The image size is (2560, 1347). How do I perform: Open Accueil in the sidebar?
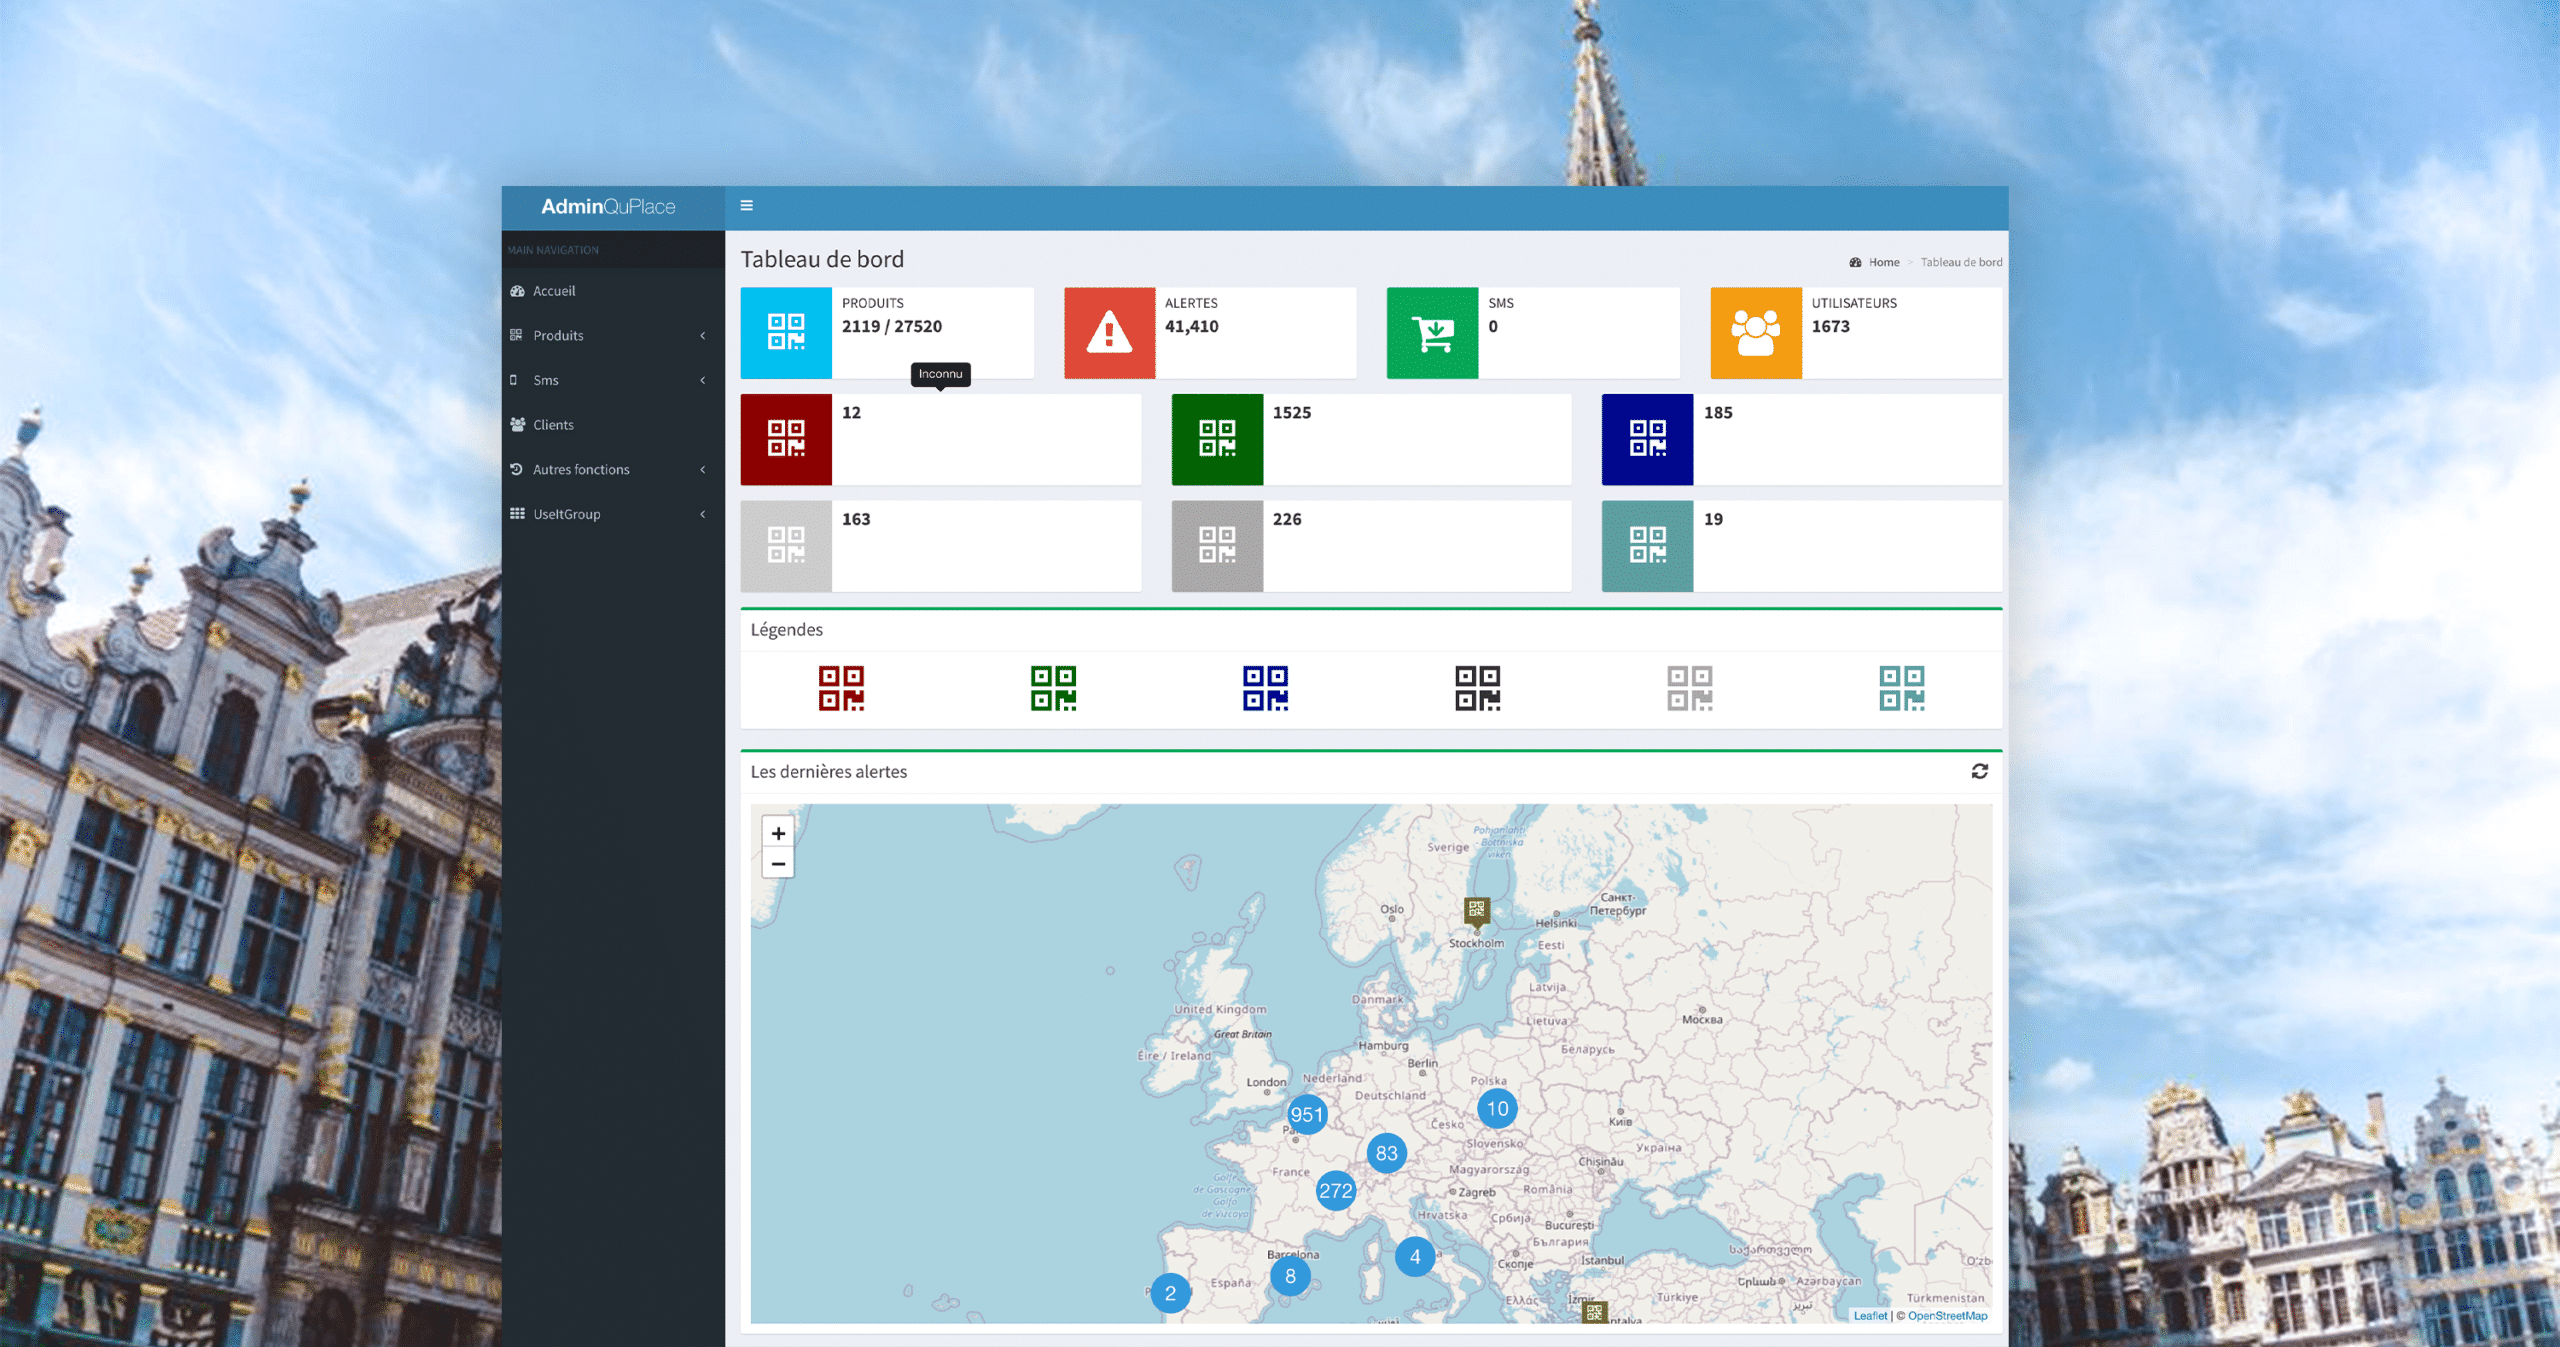pyautogui.click(x=613, y=291)
